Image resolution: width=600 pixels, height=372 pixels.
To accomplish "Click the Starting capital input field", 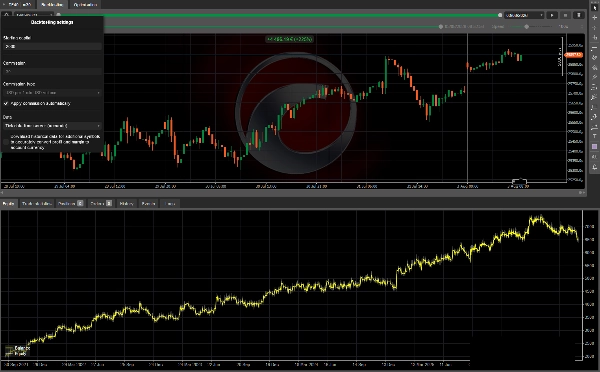I will (52, 46).
